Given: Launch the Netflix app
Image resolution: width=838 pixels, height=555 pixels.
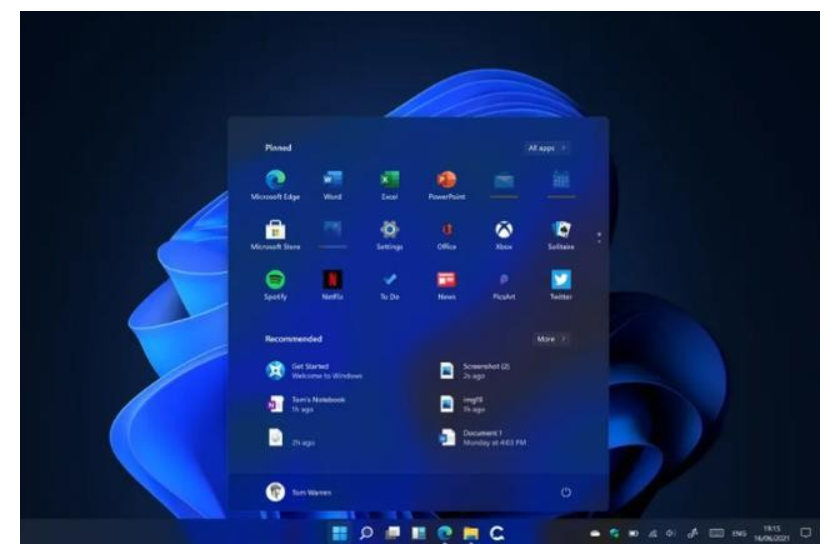Looking at the screenshot, I should 332,284.
